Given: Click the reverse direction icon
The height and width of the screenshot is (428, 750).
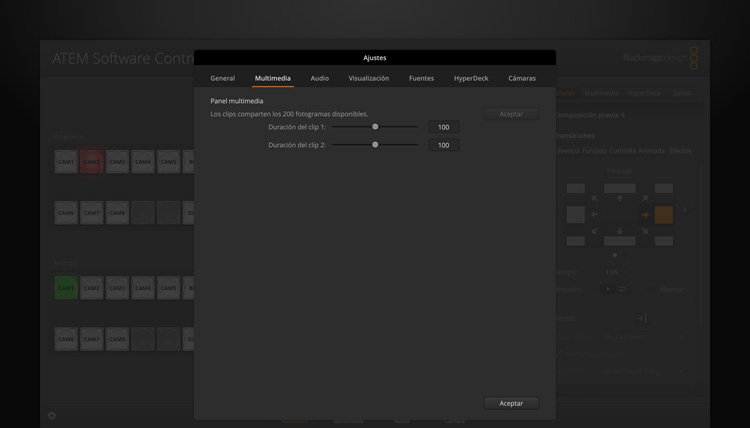Looking at the screenshot, I should (x=622, y=289).
